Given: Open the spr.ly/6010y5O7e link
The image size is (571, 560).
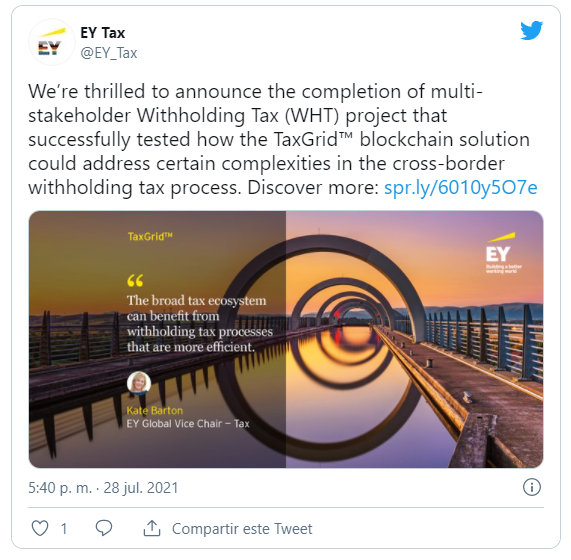Looking at the screenshot, I should pos(461,188).
